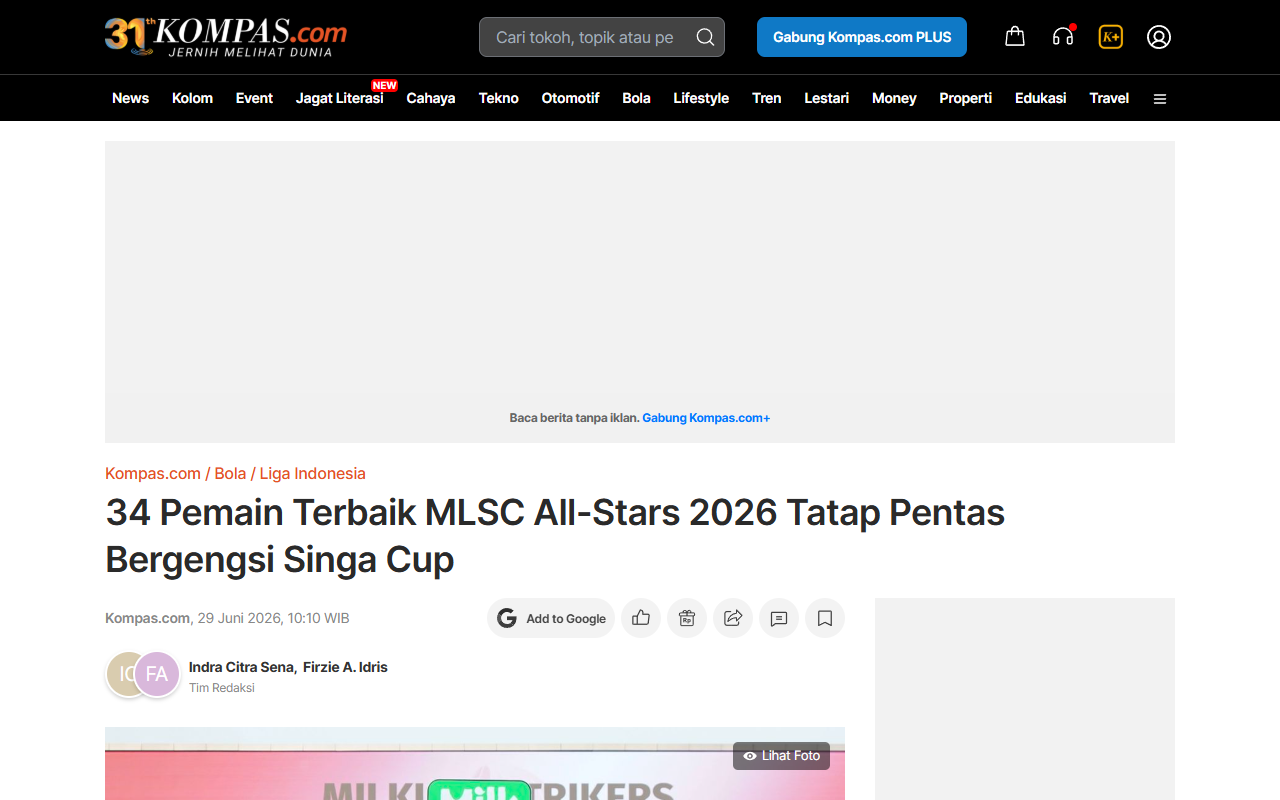The image size is (1280, 800).
Task: Click the Add to Google button
Action: pyautogui.click(x=551, y=618)
